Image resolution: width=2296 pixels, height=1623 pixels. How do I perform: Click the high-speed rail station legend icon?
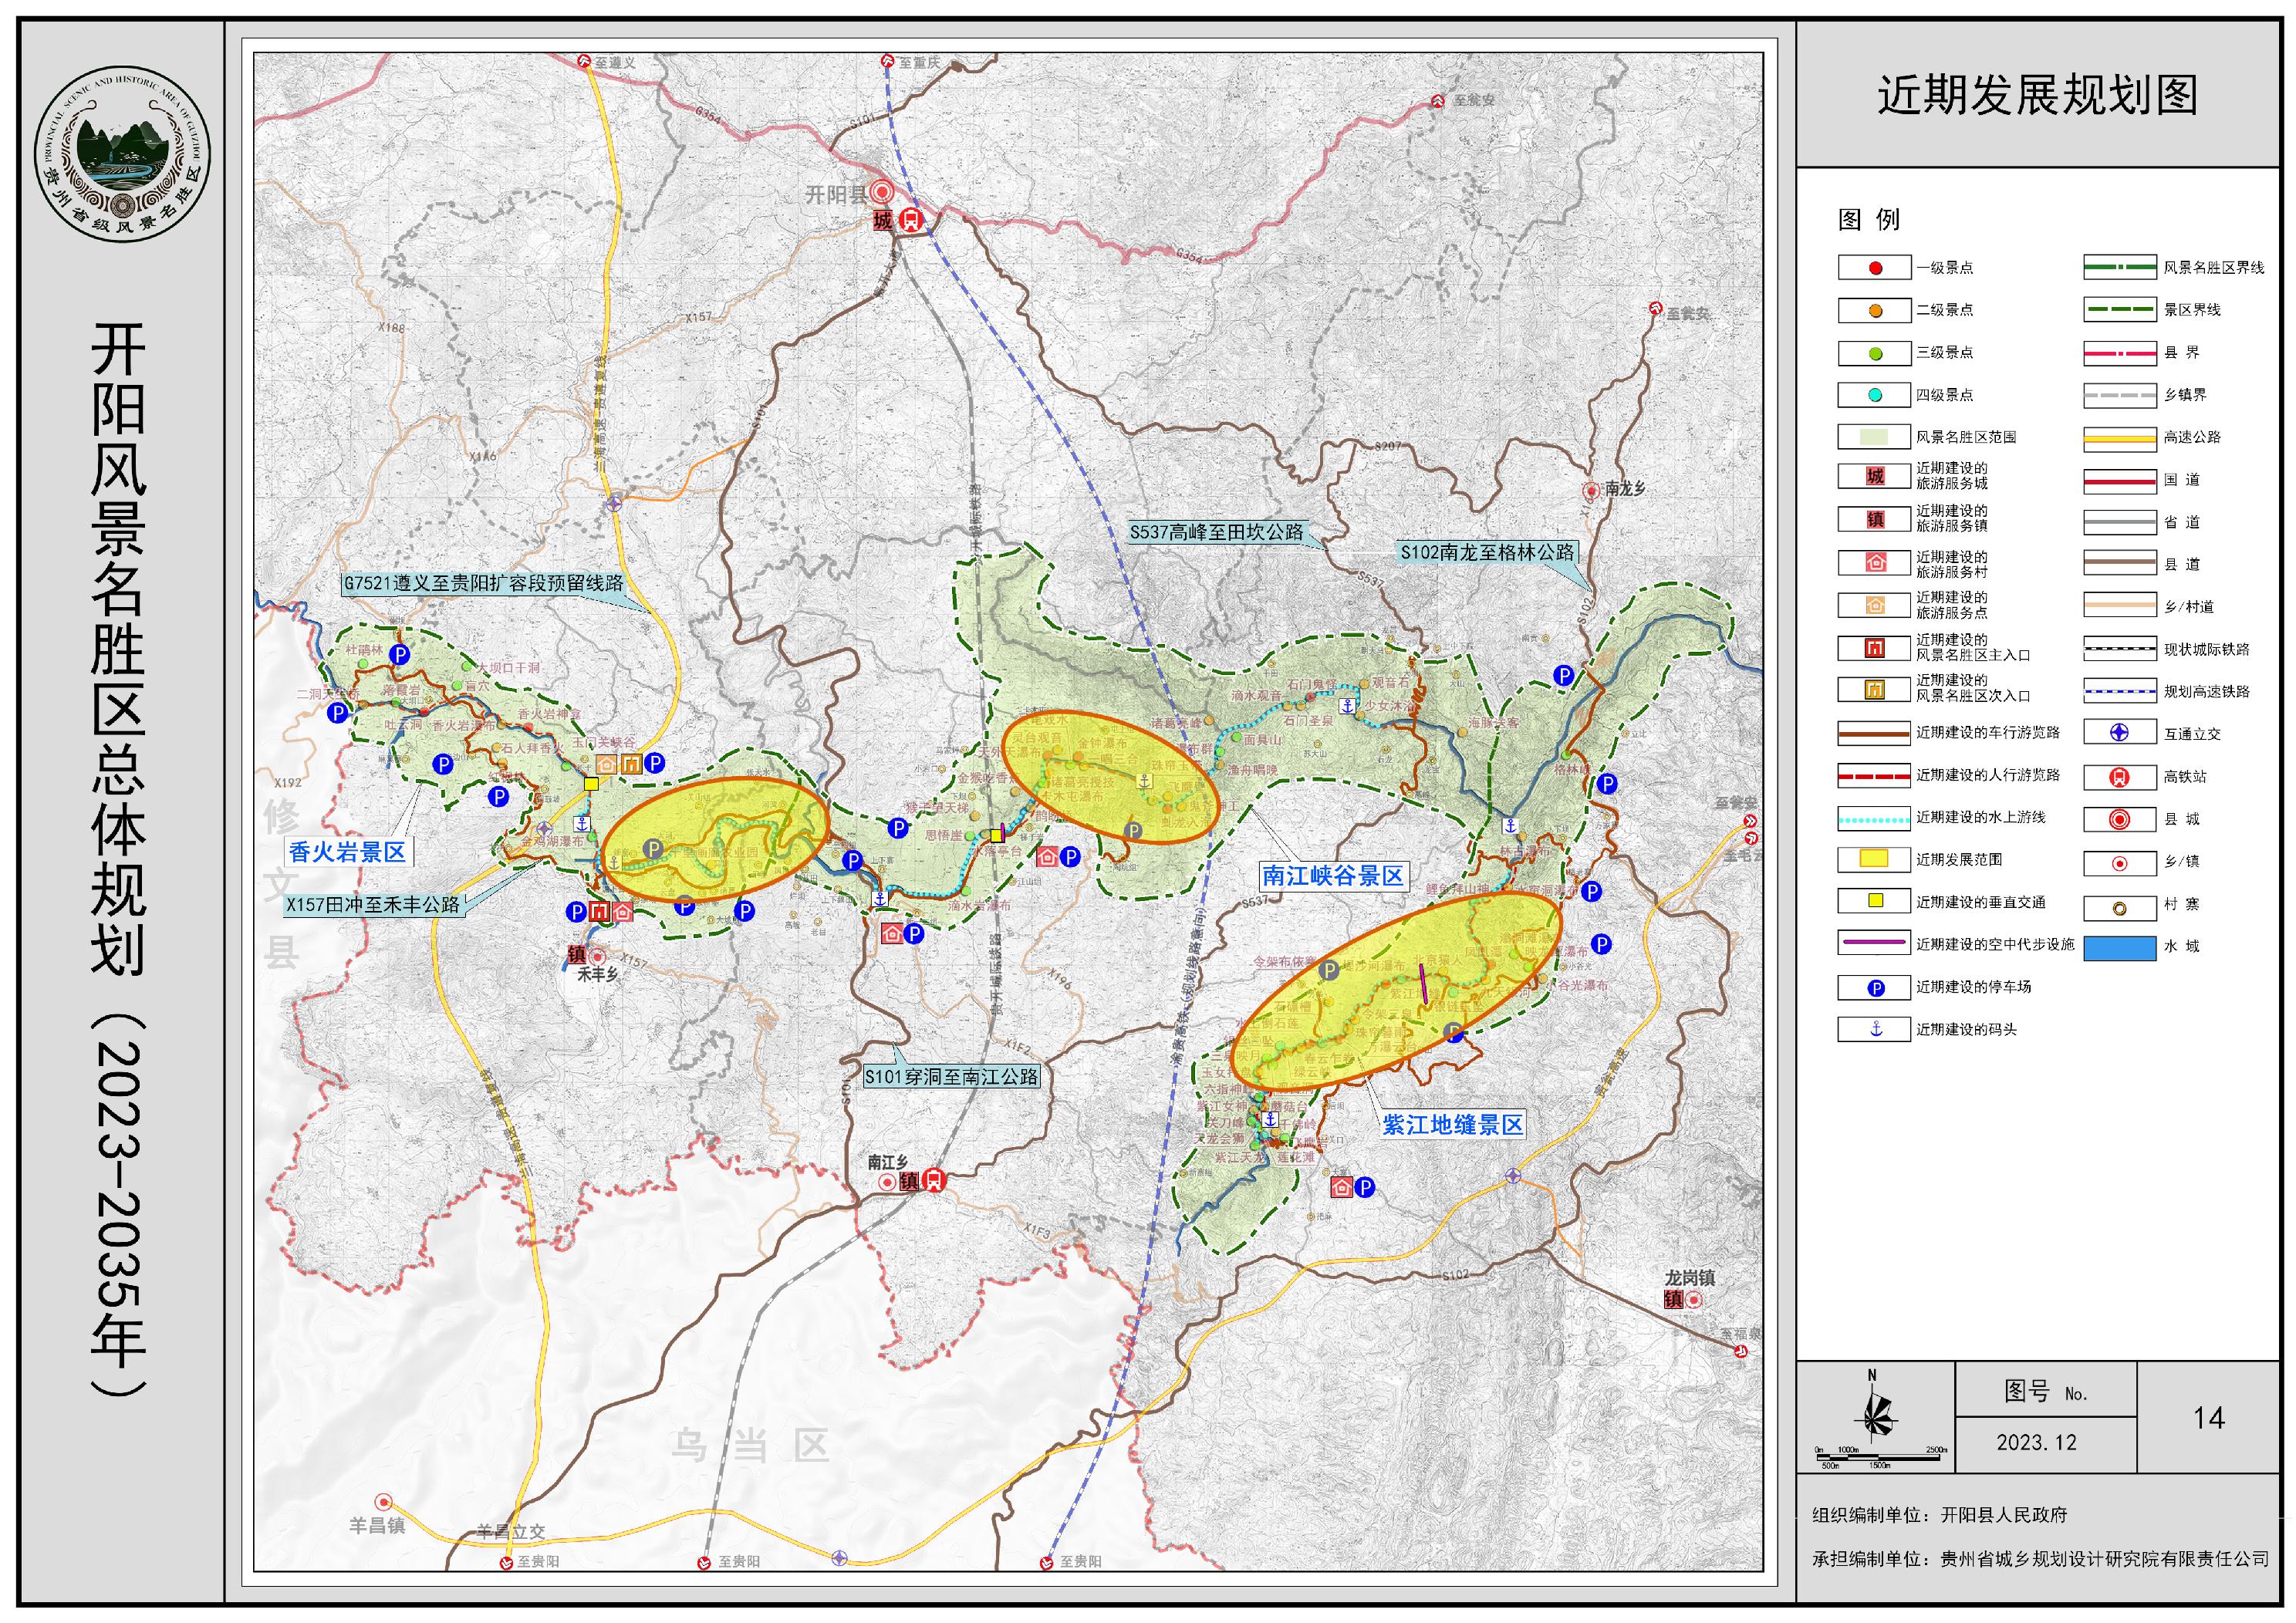[2118, 777]
